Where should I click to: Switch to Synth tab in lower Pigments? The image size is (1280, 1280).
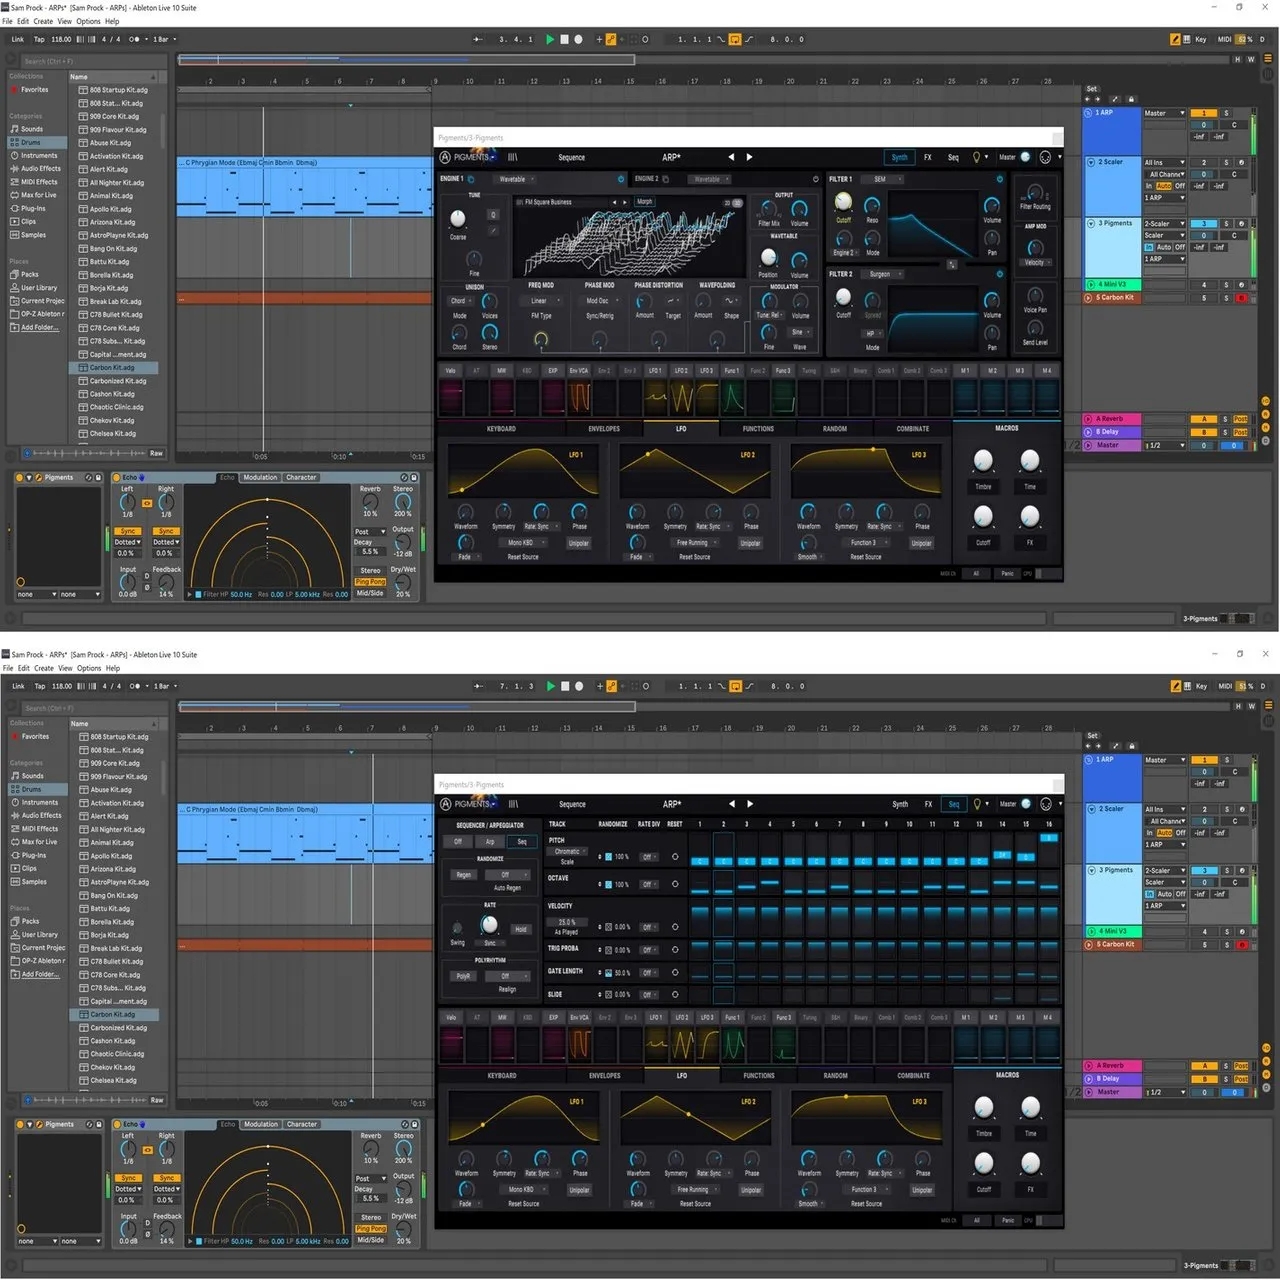pyautogui.click(x=900, y=804)
